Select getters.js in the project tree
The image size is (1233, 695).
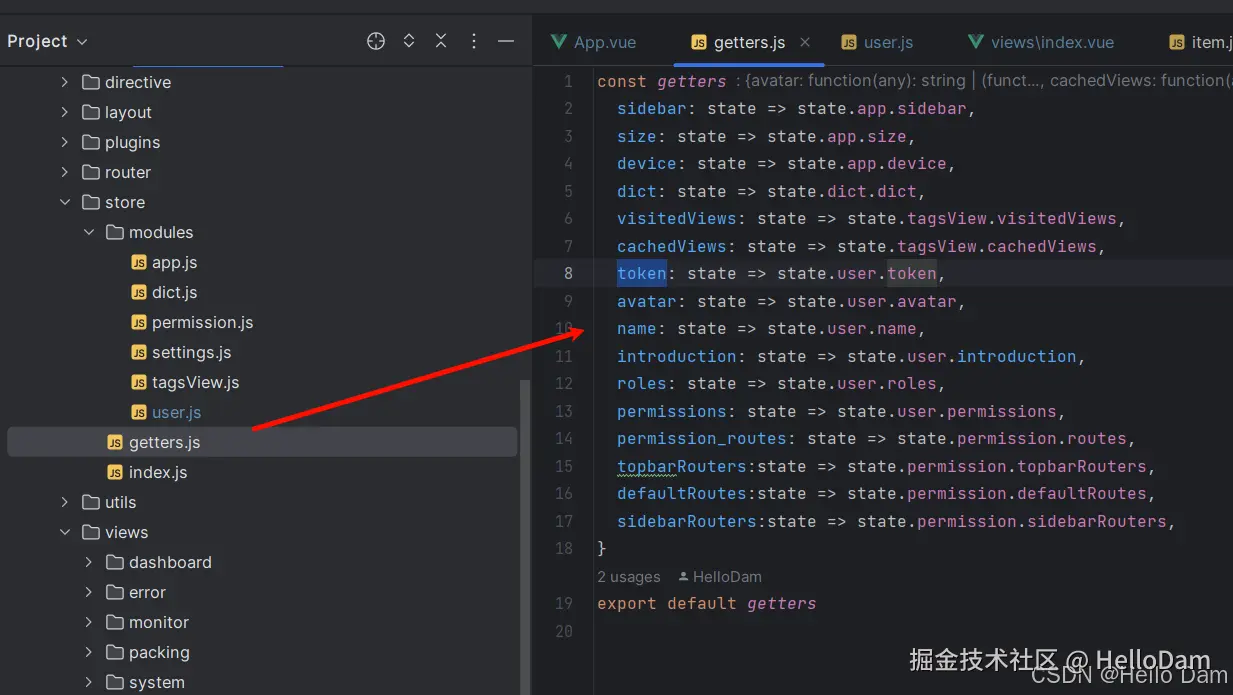click(262, 442)
